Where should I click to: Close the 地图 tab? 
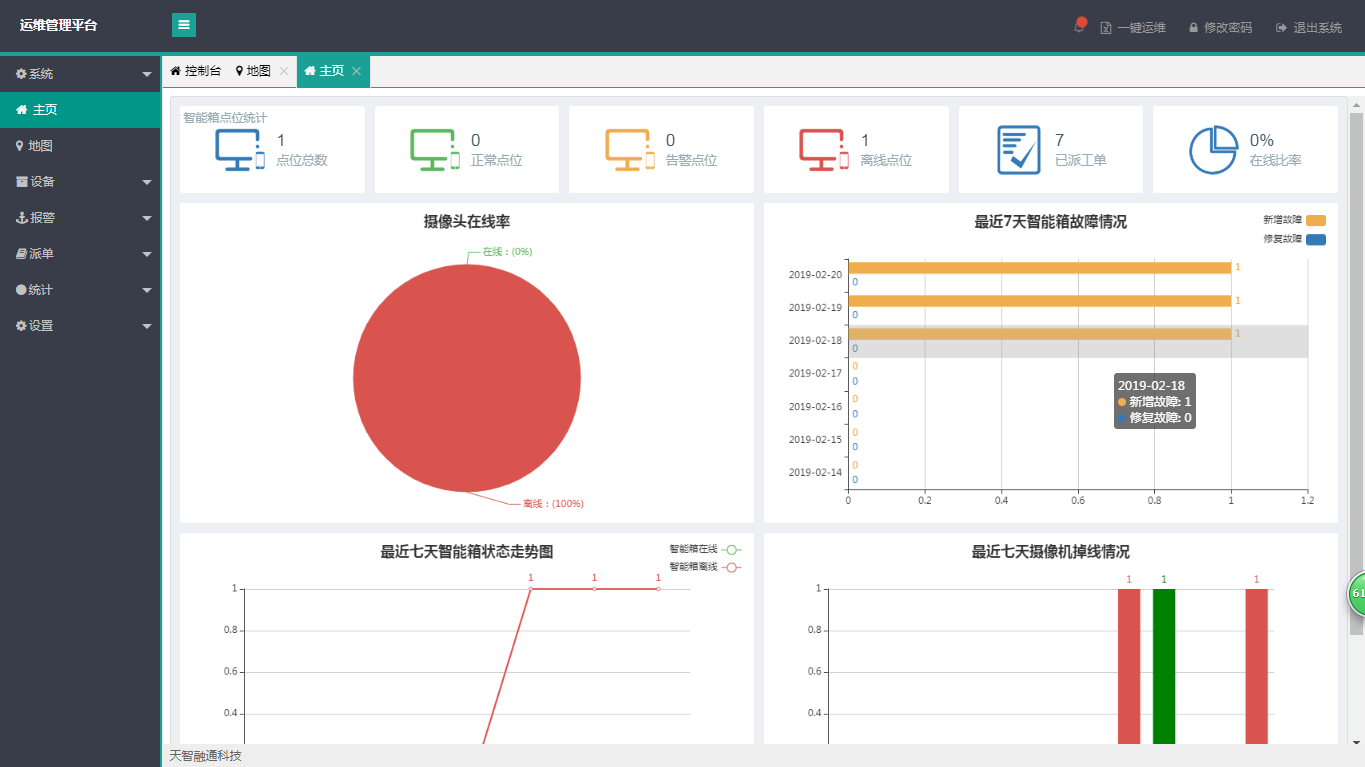[284, 71]
